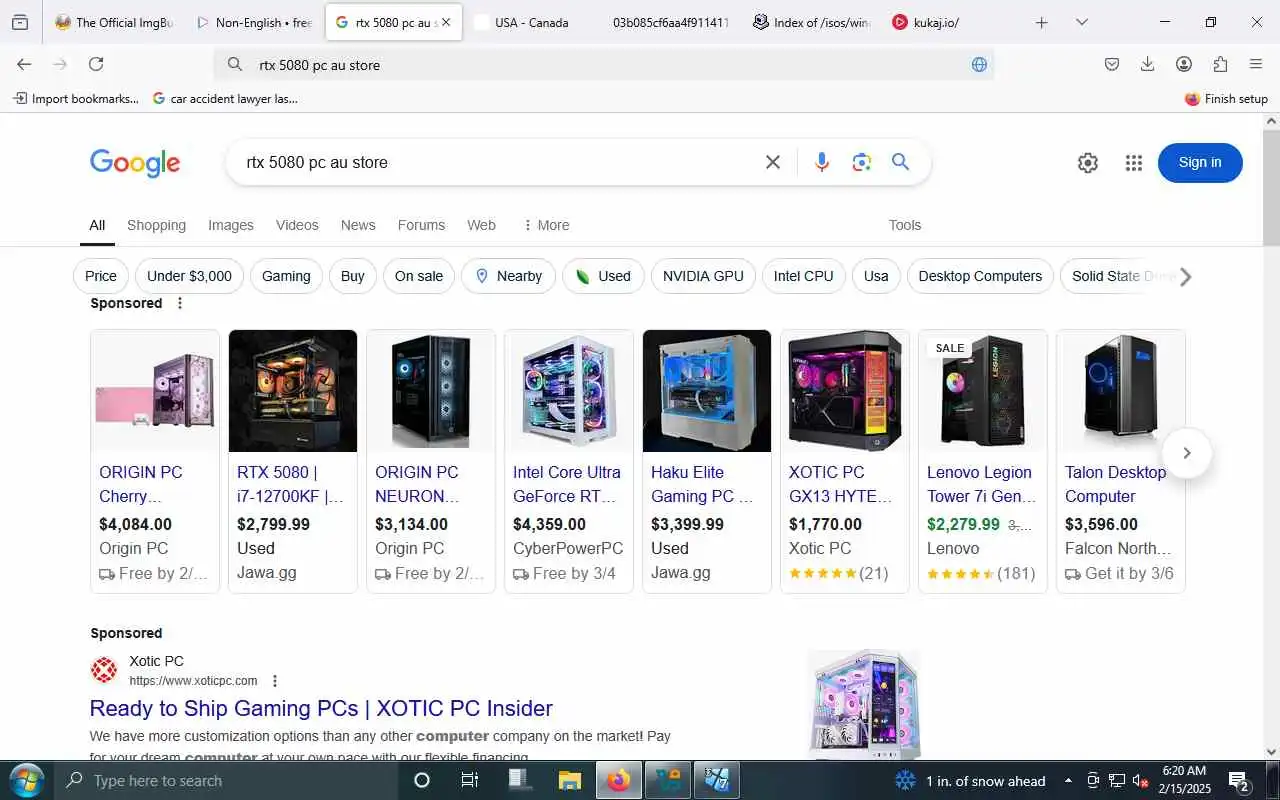The image size is (1280, 800).
Task: Open the Downloads arrow icon
Action: click(1148, 64)
